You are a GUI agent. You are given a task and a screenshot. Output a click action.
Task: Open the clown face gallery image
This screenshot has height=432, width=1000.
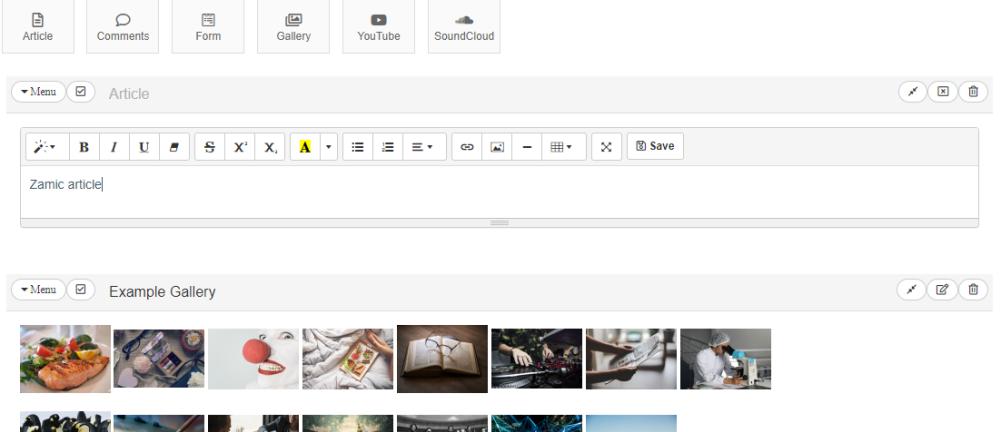(253, 359)
